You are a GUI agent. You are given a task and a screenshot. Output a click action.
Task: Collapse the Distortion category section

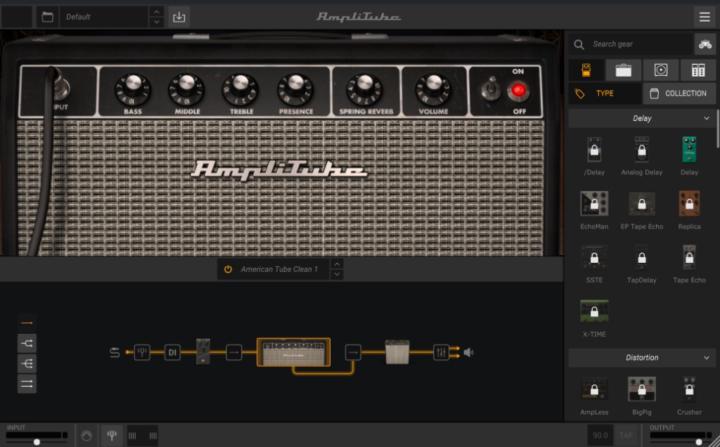706,357
